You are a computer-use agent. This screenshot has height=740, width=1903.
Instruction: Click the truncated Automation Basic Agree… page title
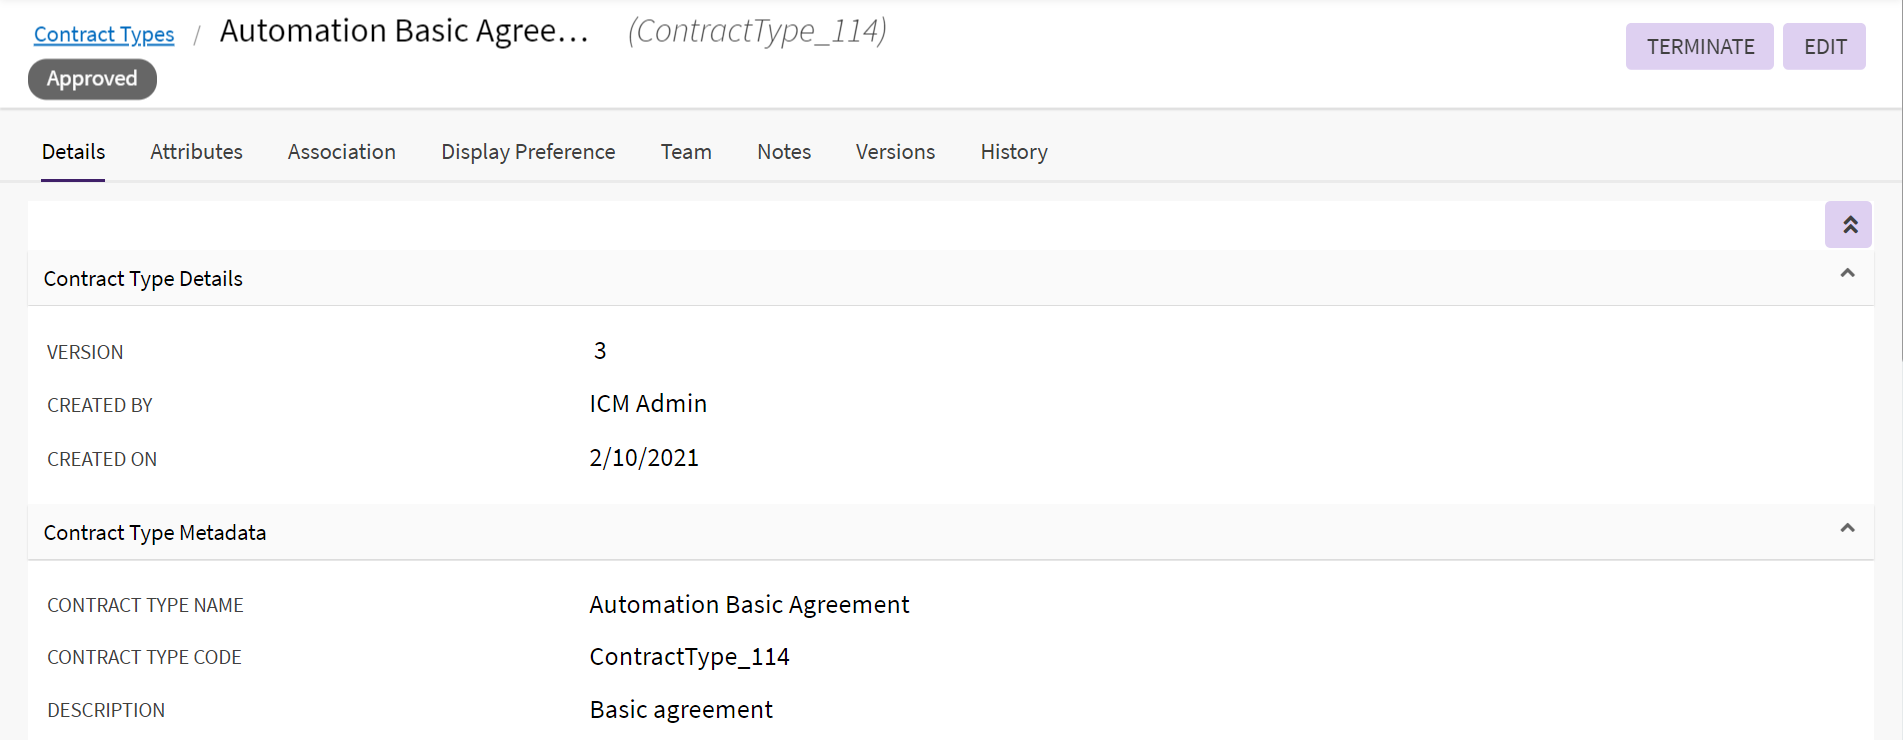pyautogui.click(x=404, y=32)
